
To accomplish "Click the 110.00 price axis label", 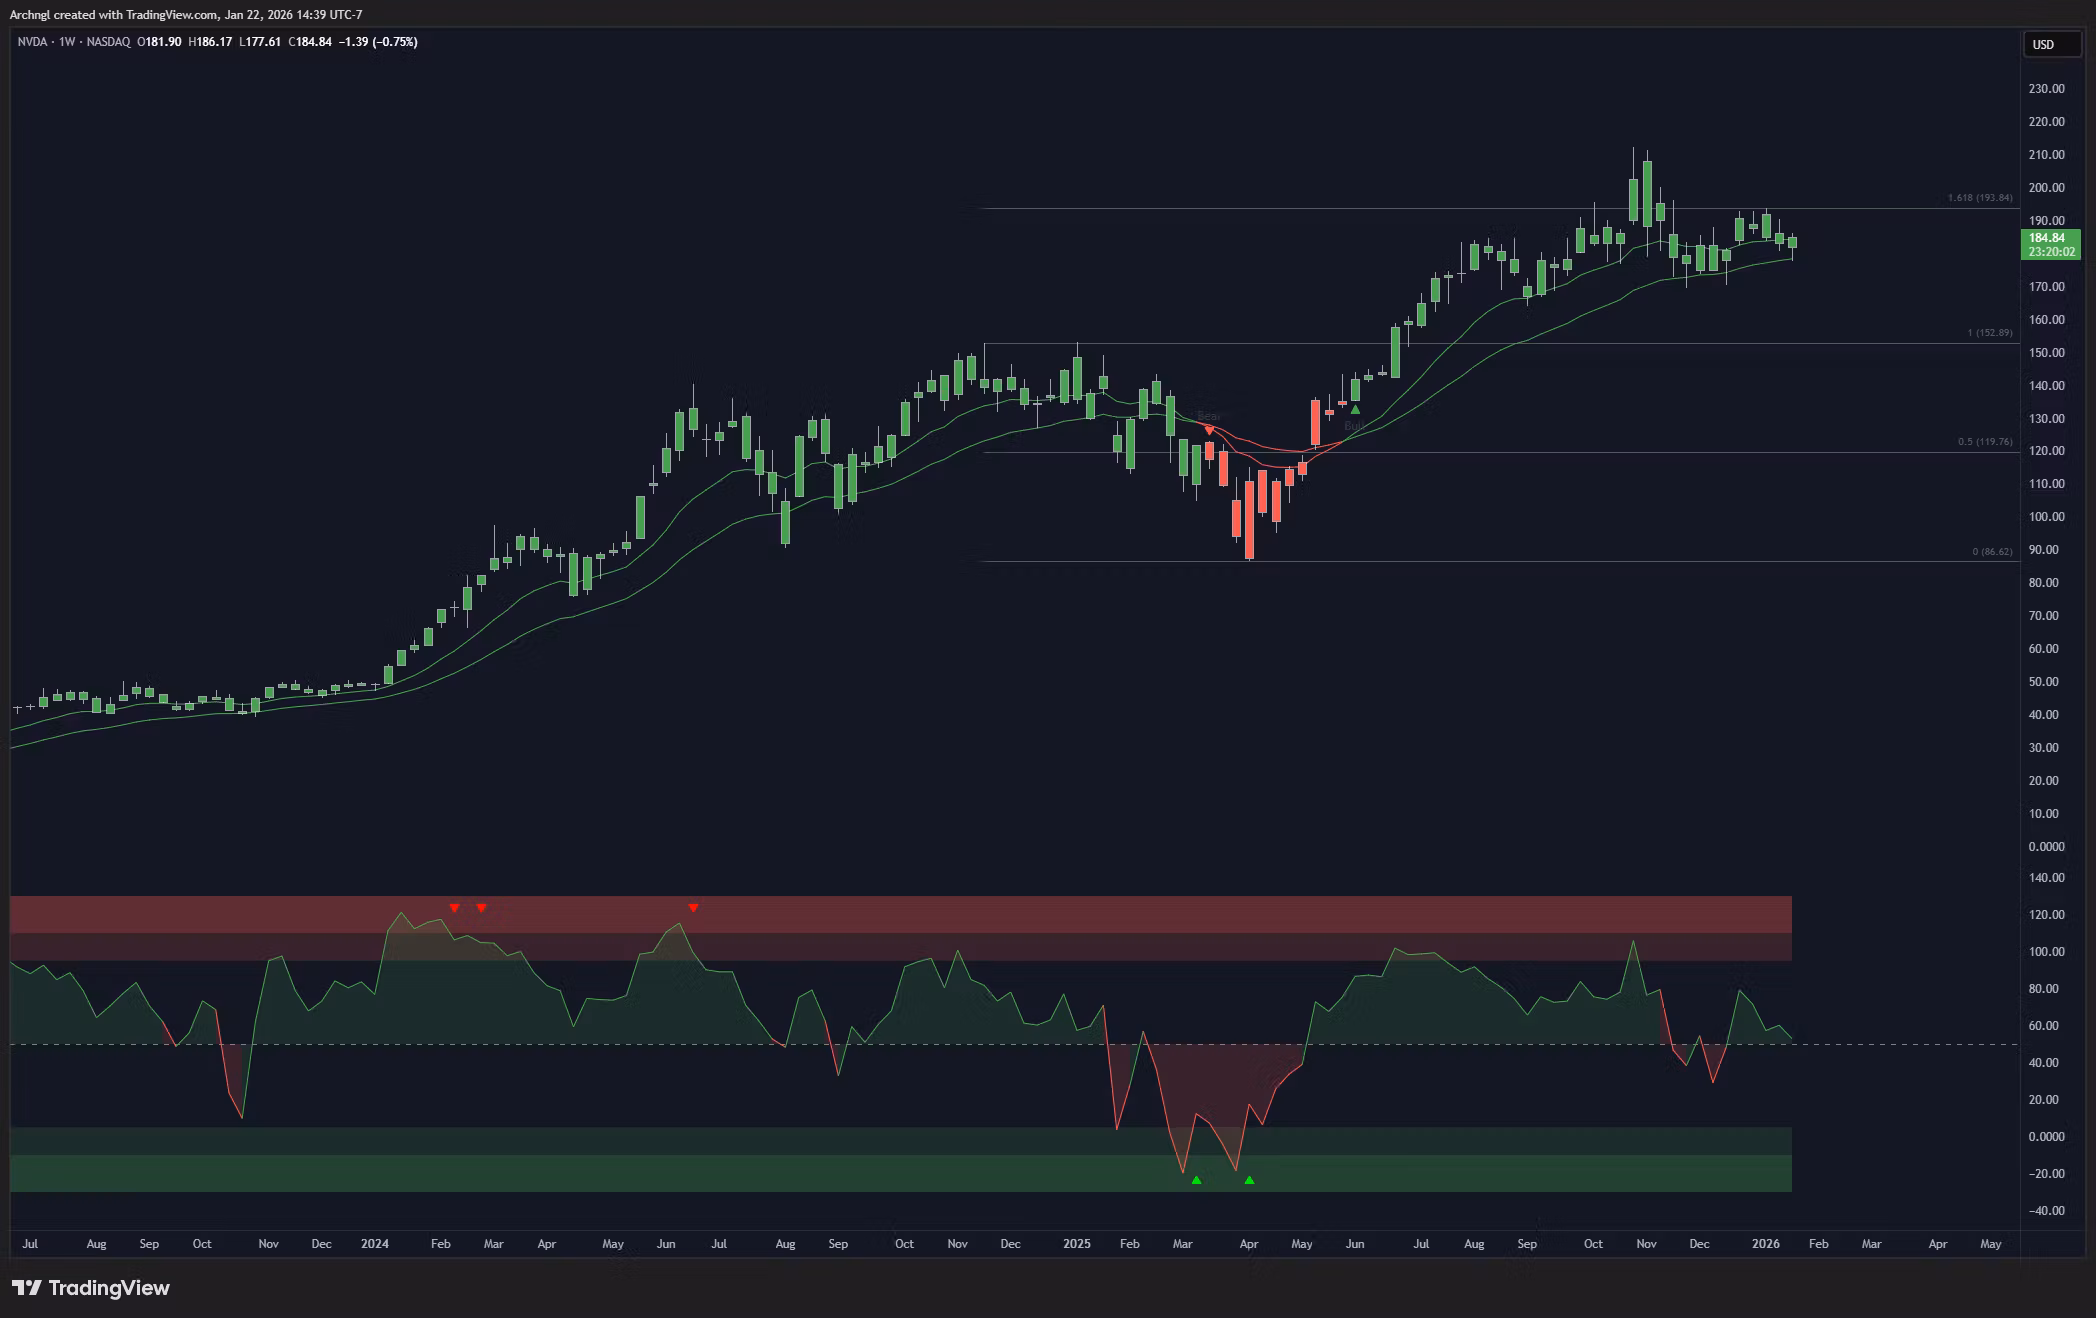I will point(2047,484).
